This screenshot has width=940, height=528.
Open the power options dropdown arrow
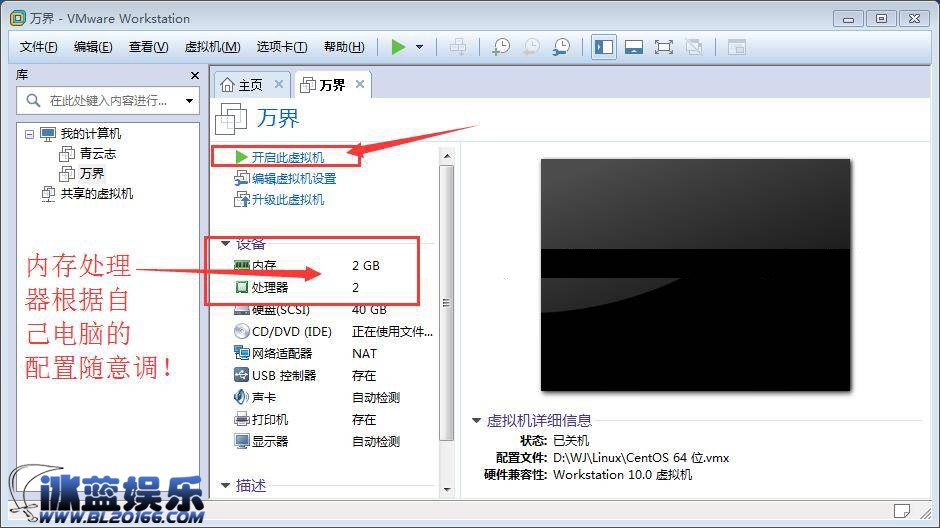coord(419,47)
